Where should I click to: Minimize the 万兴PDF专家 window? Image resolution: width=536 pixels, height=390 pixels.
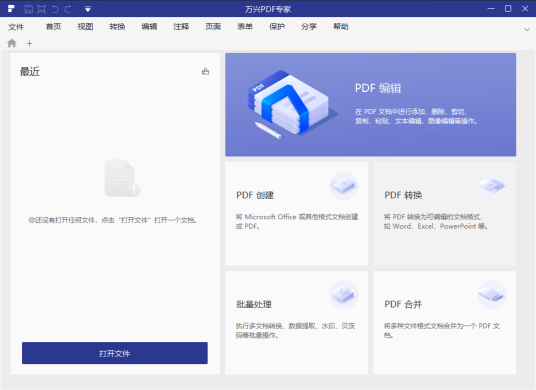tap(491, 9)
